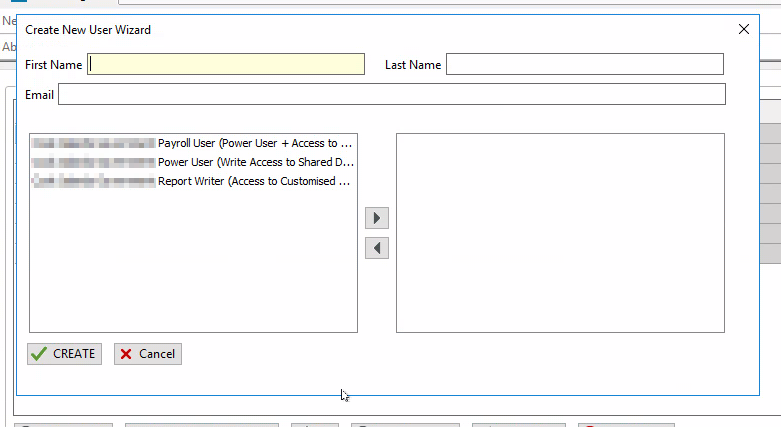Select the Payroll User role entry

coord(254,143)
